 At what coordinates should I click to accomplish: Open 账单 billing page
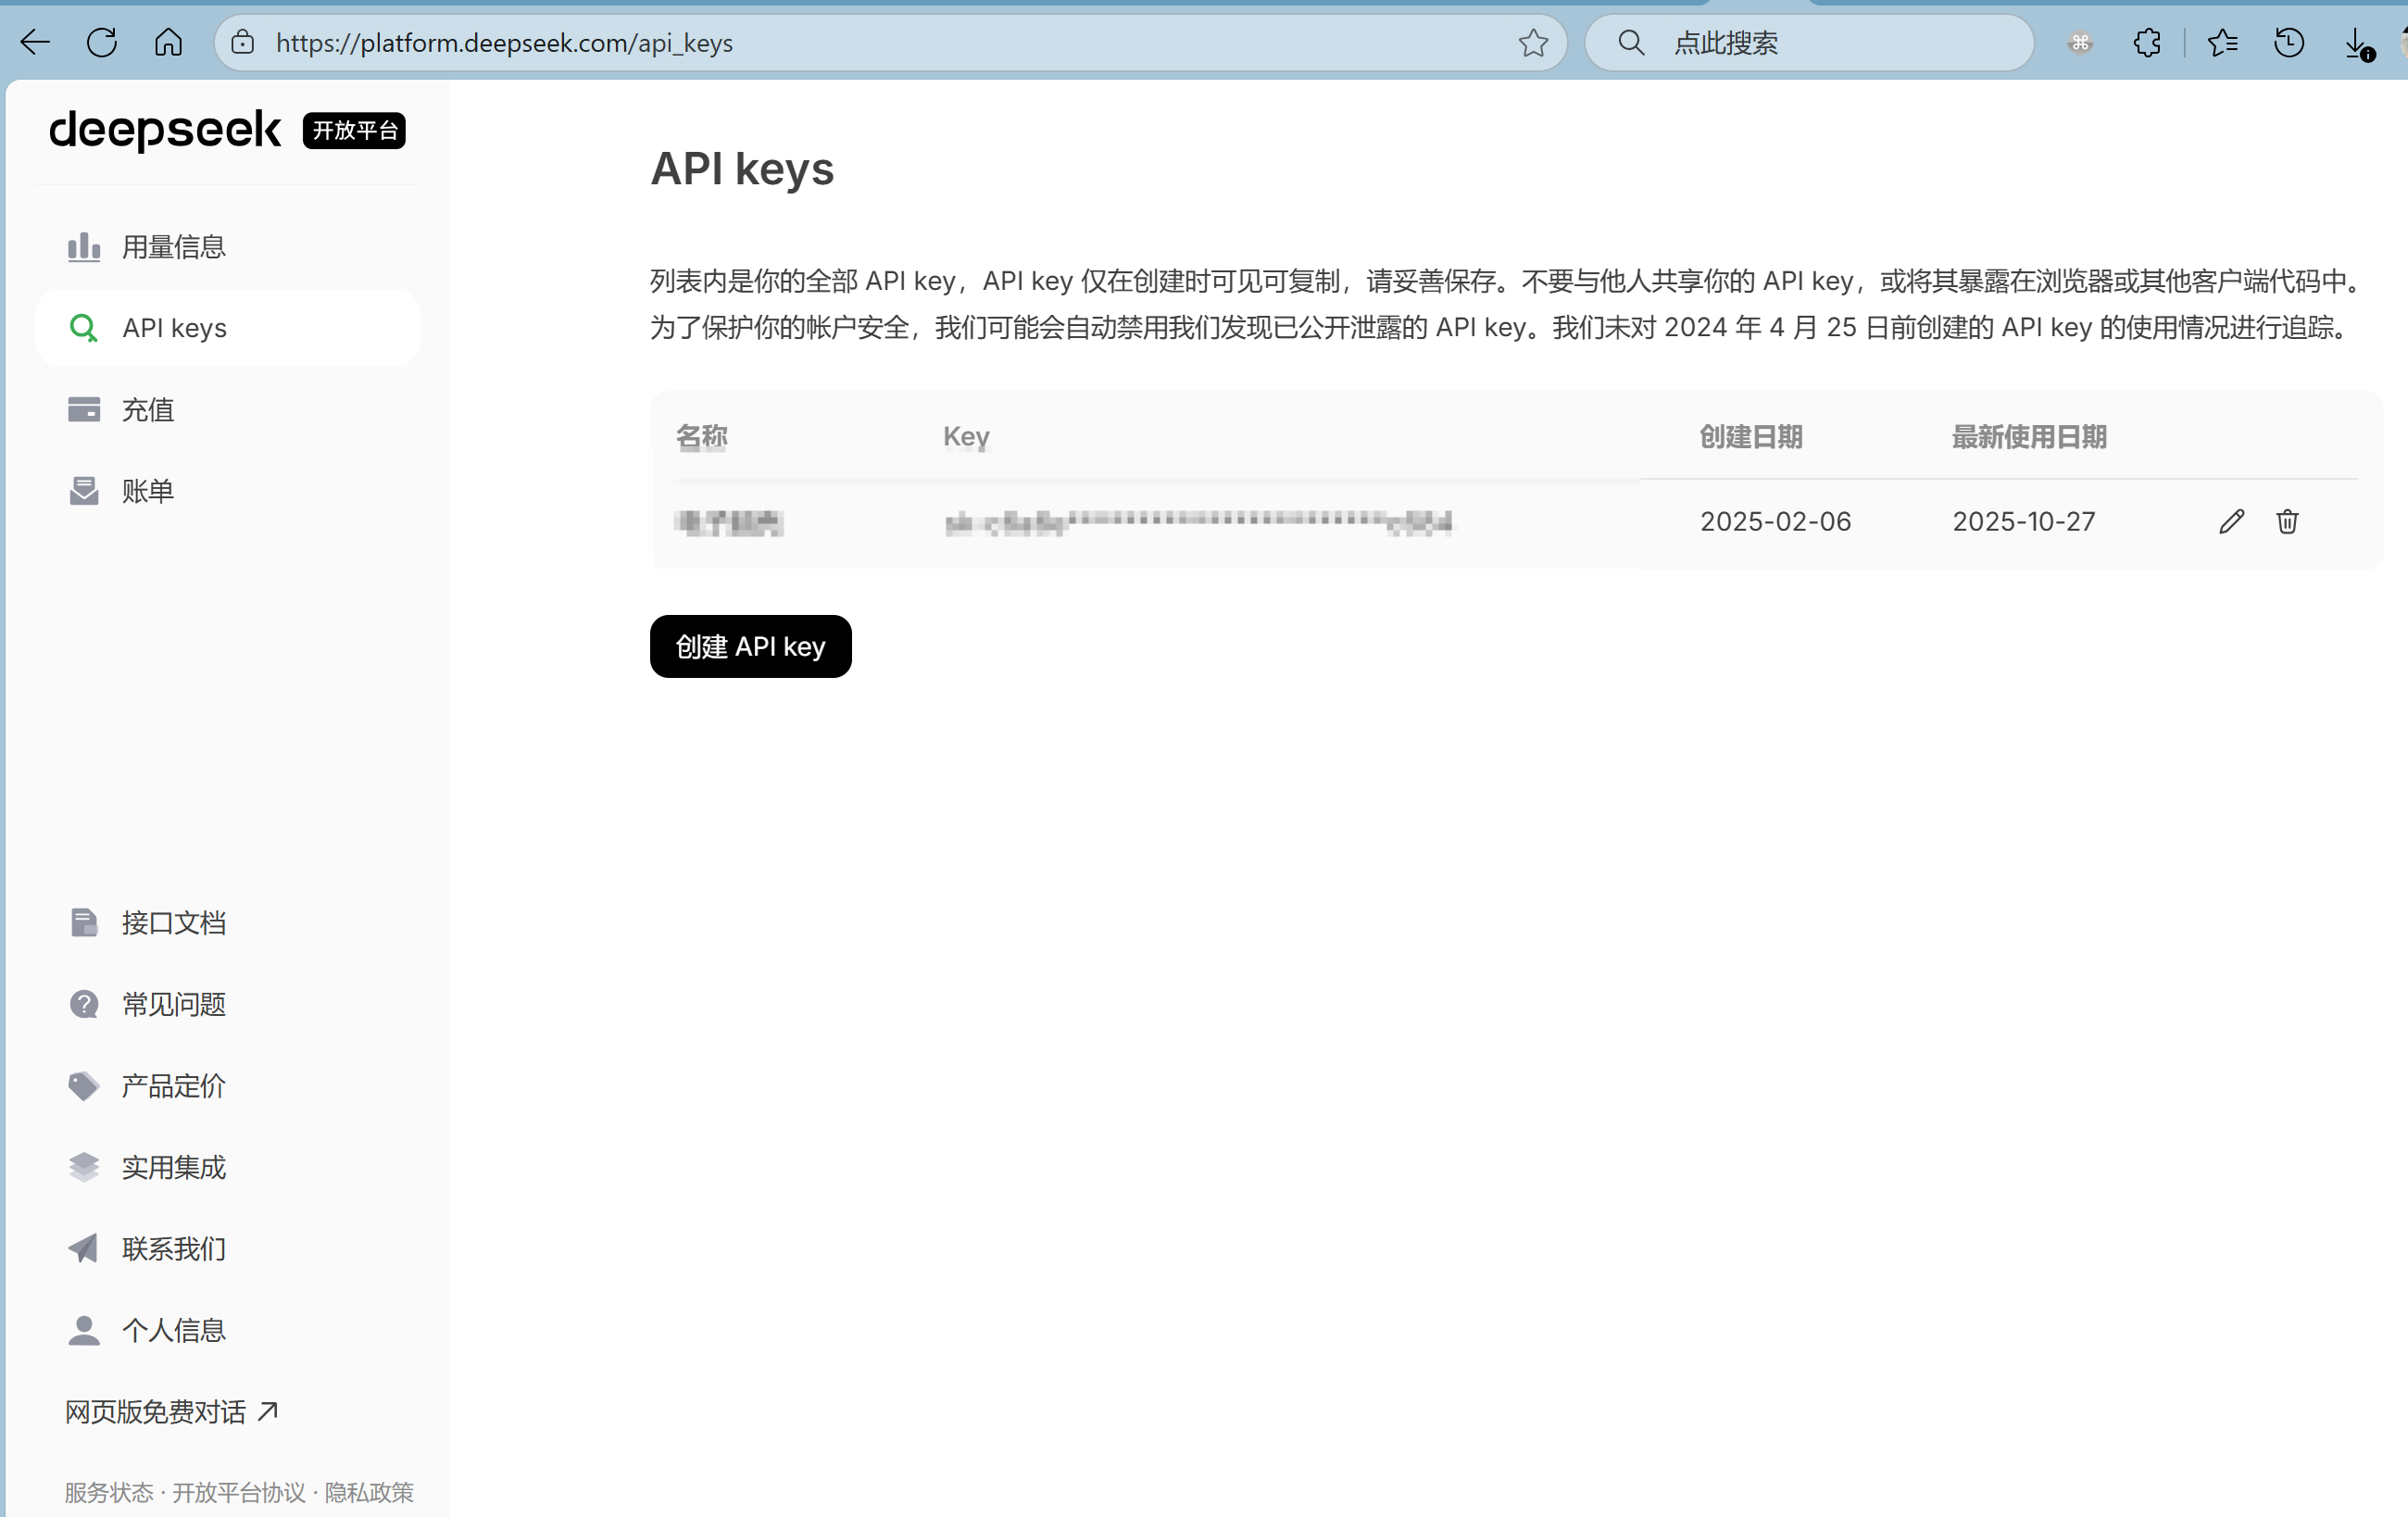[x=147, y=490]
